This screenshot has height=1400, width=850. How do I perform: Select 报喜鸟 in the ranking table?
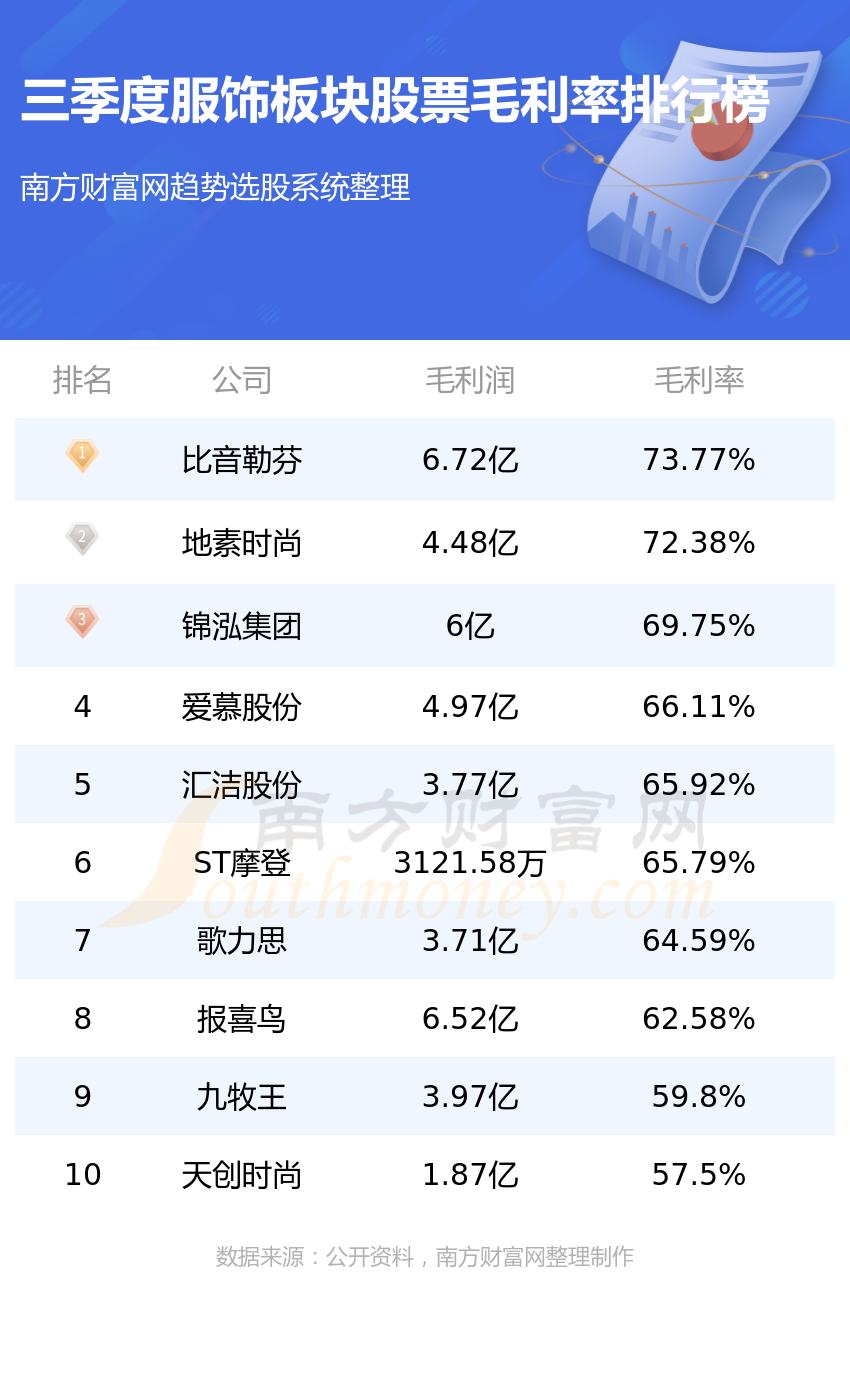(242, 1018)
